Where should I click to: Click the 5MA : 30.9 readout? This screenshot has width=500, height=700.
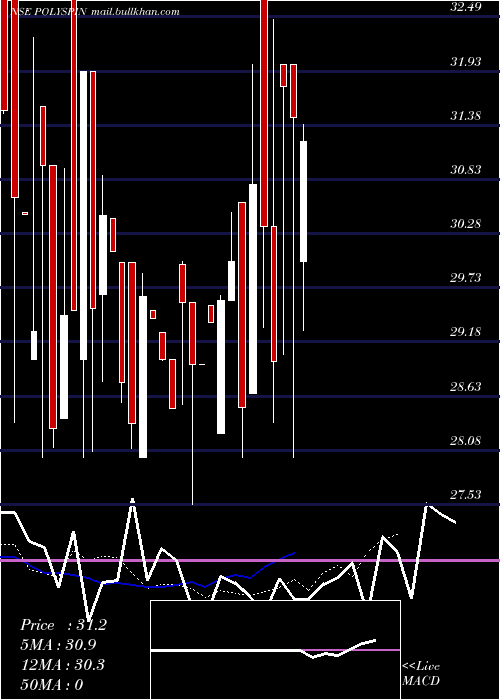(x=58, y=645)
